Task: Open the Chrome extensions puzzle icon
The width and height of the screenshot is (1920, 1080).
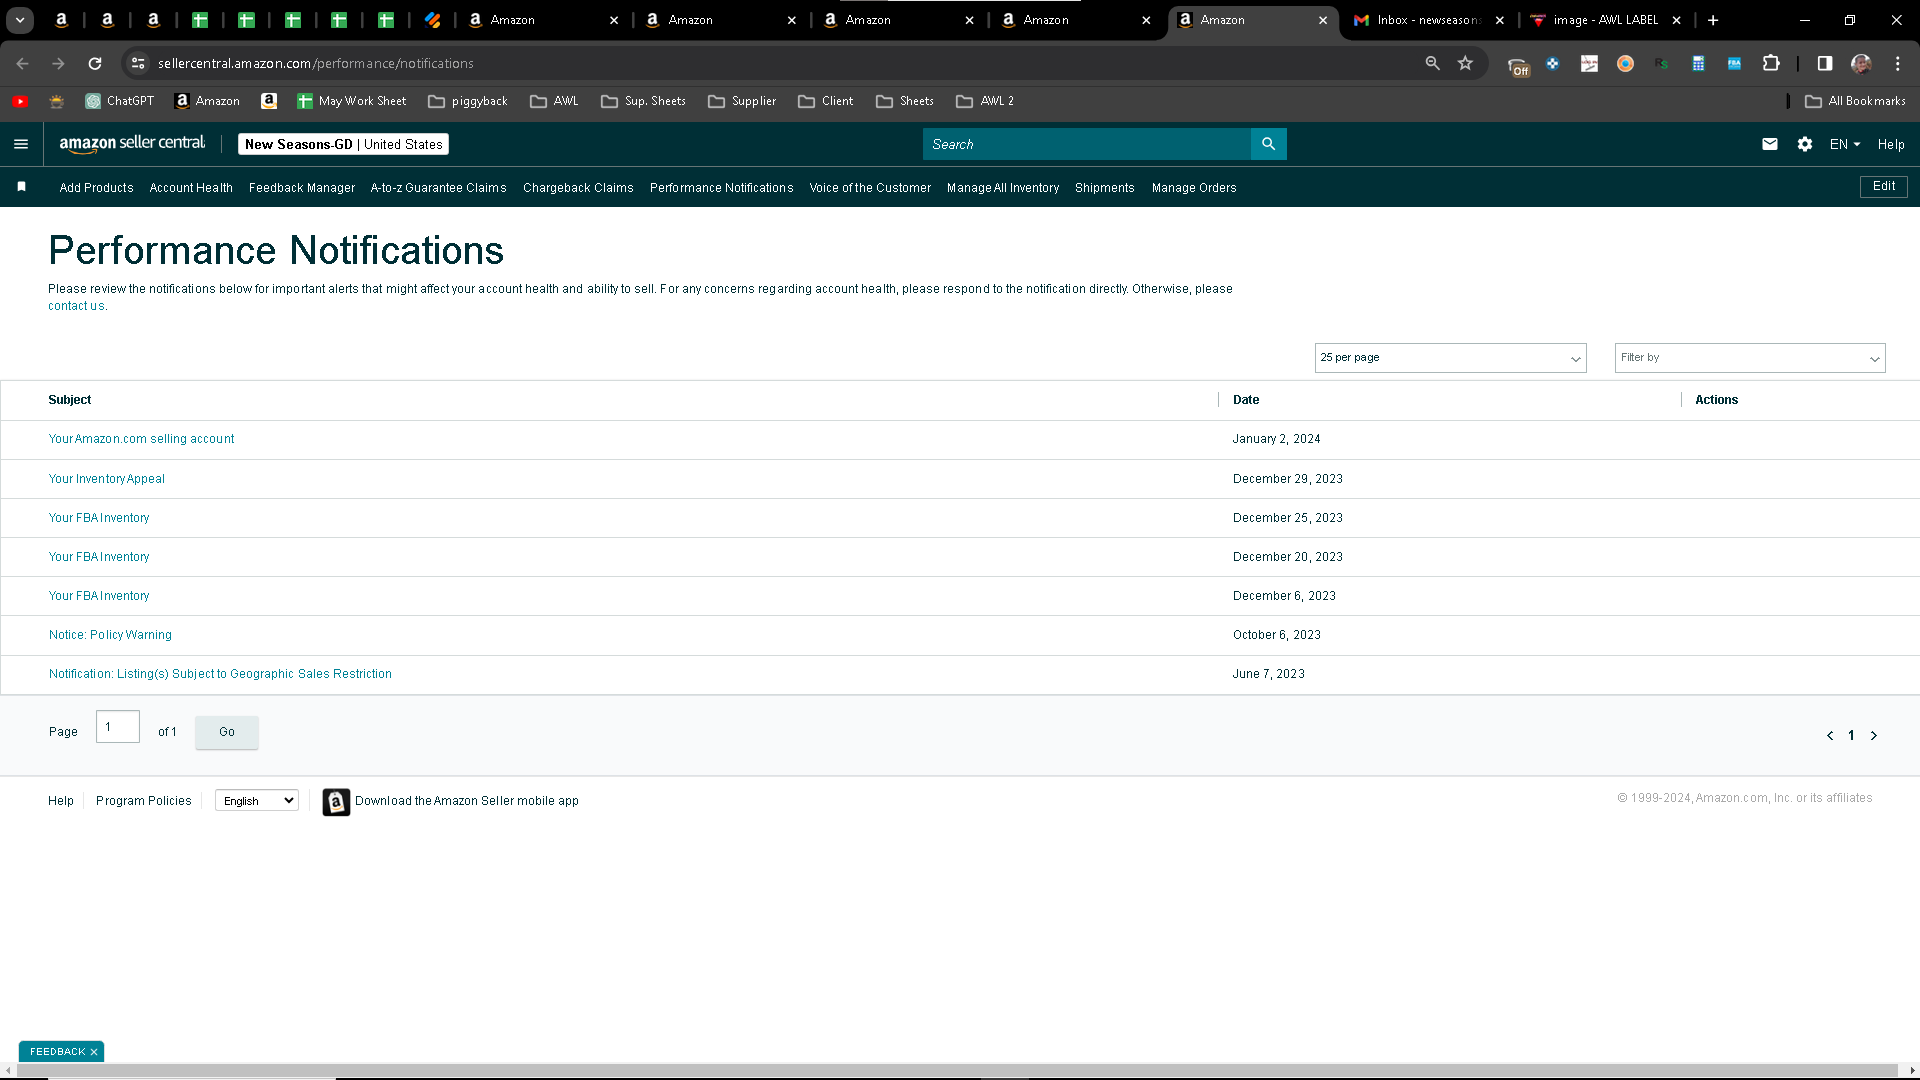Action: (1771, 63)
